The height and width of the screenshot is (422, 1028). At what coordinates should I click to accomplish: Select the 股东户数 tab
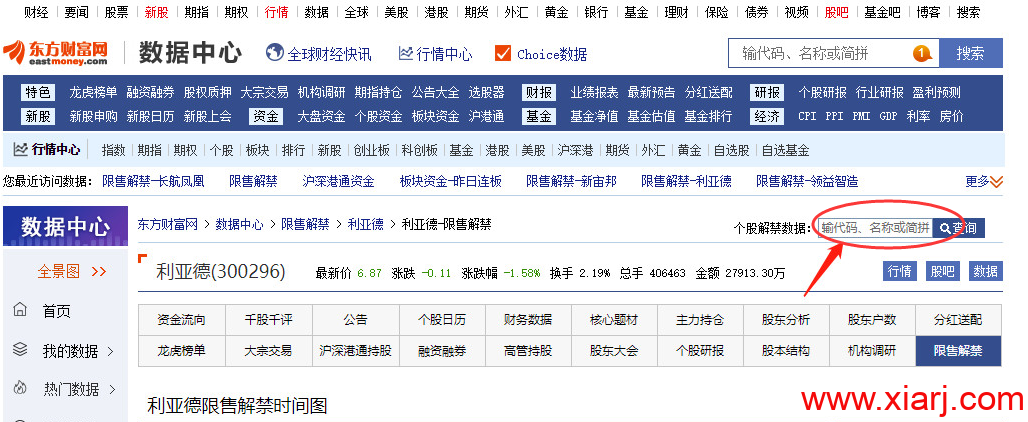pyautogui.click(x=872, y=320)
